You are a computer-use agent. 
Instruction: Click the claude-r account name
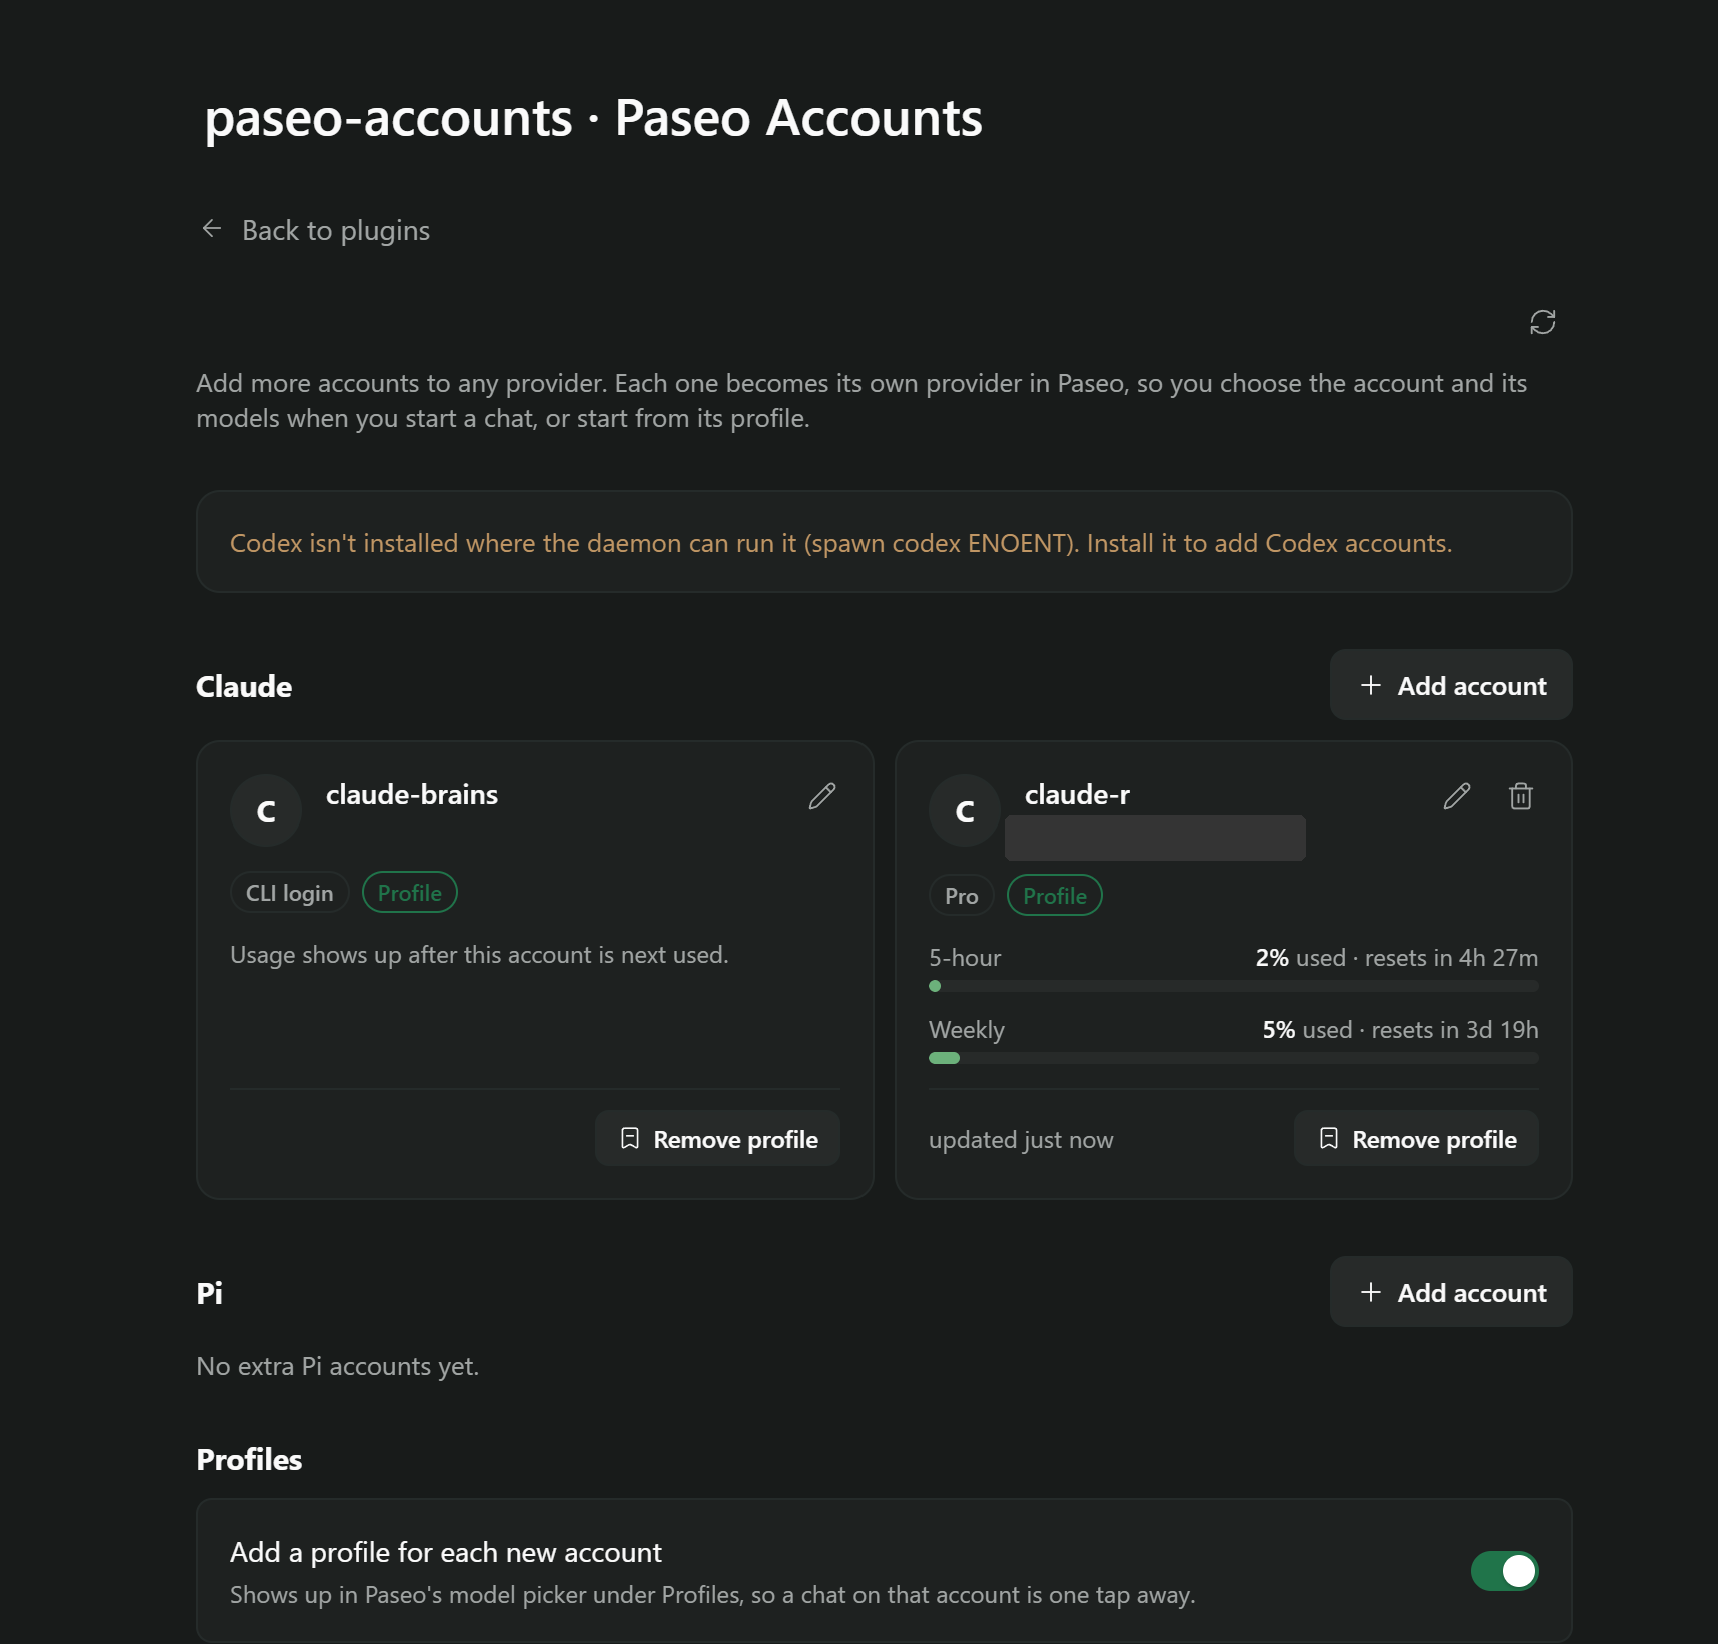[1077, 794]
